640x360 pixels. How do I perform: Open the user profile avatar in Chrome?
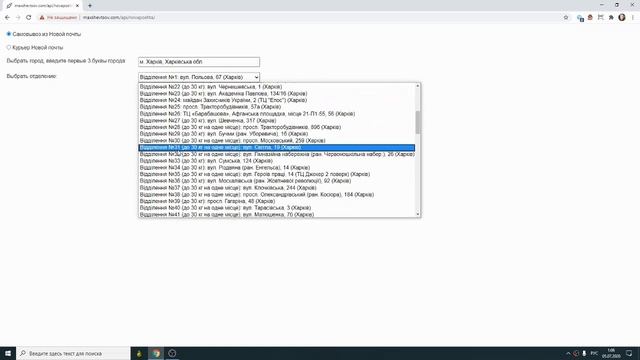(x=622, y=18)
